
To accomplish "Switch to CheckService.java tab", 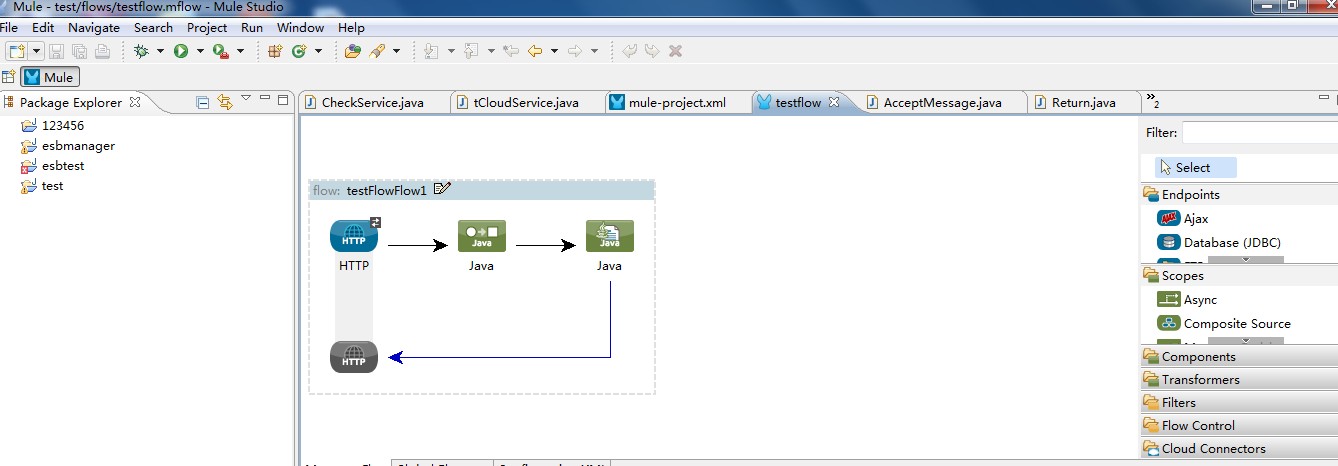I will click(372, 102).
